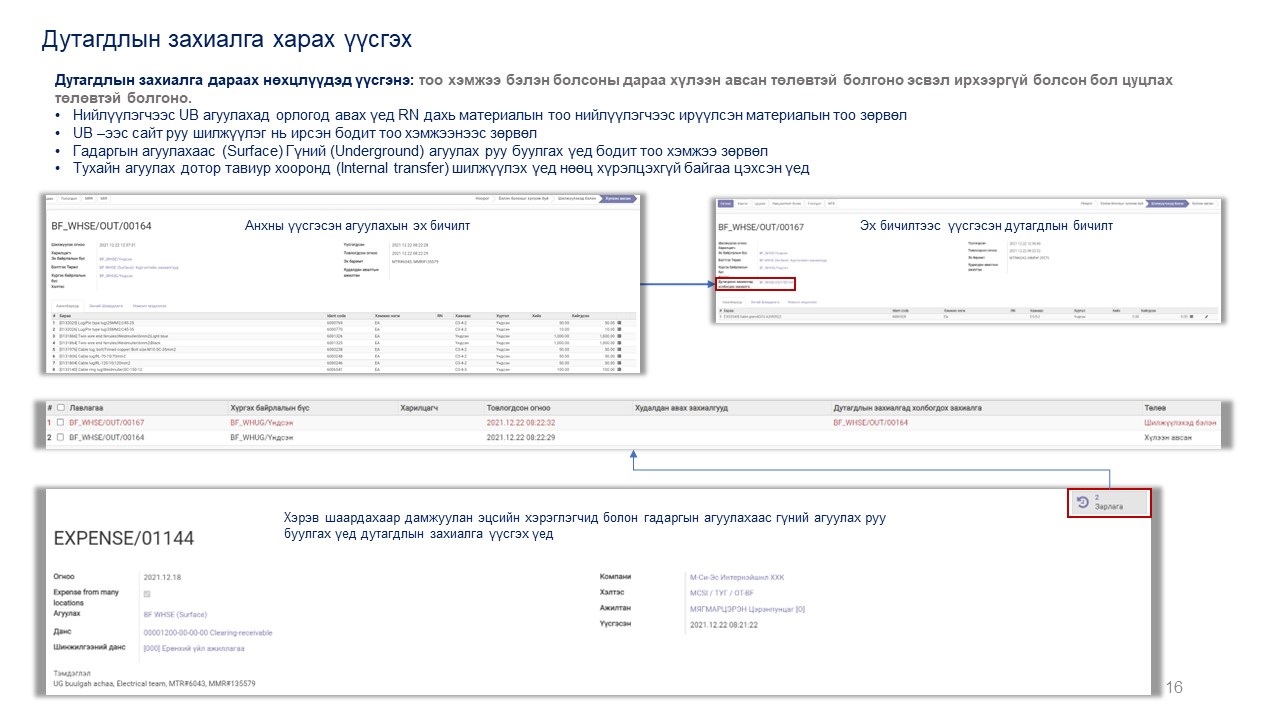Open company link М-Си-Эс Интернэйшнл ХХК
Screen dimensions: 1280x720
click(x=737, y=577)
